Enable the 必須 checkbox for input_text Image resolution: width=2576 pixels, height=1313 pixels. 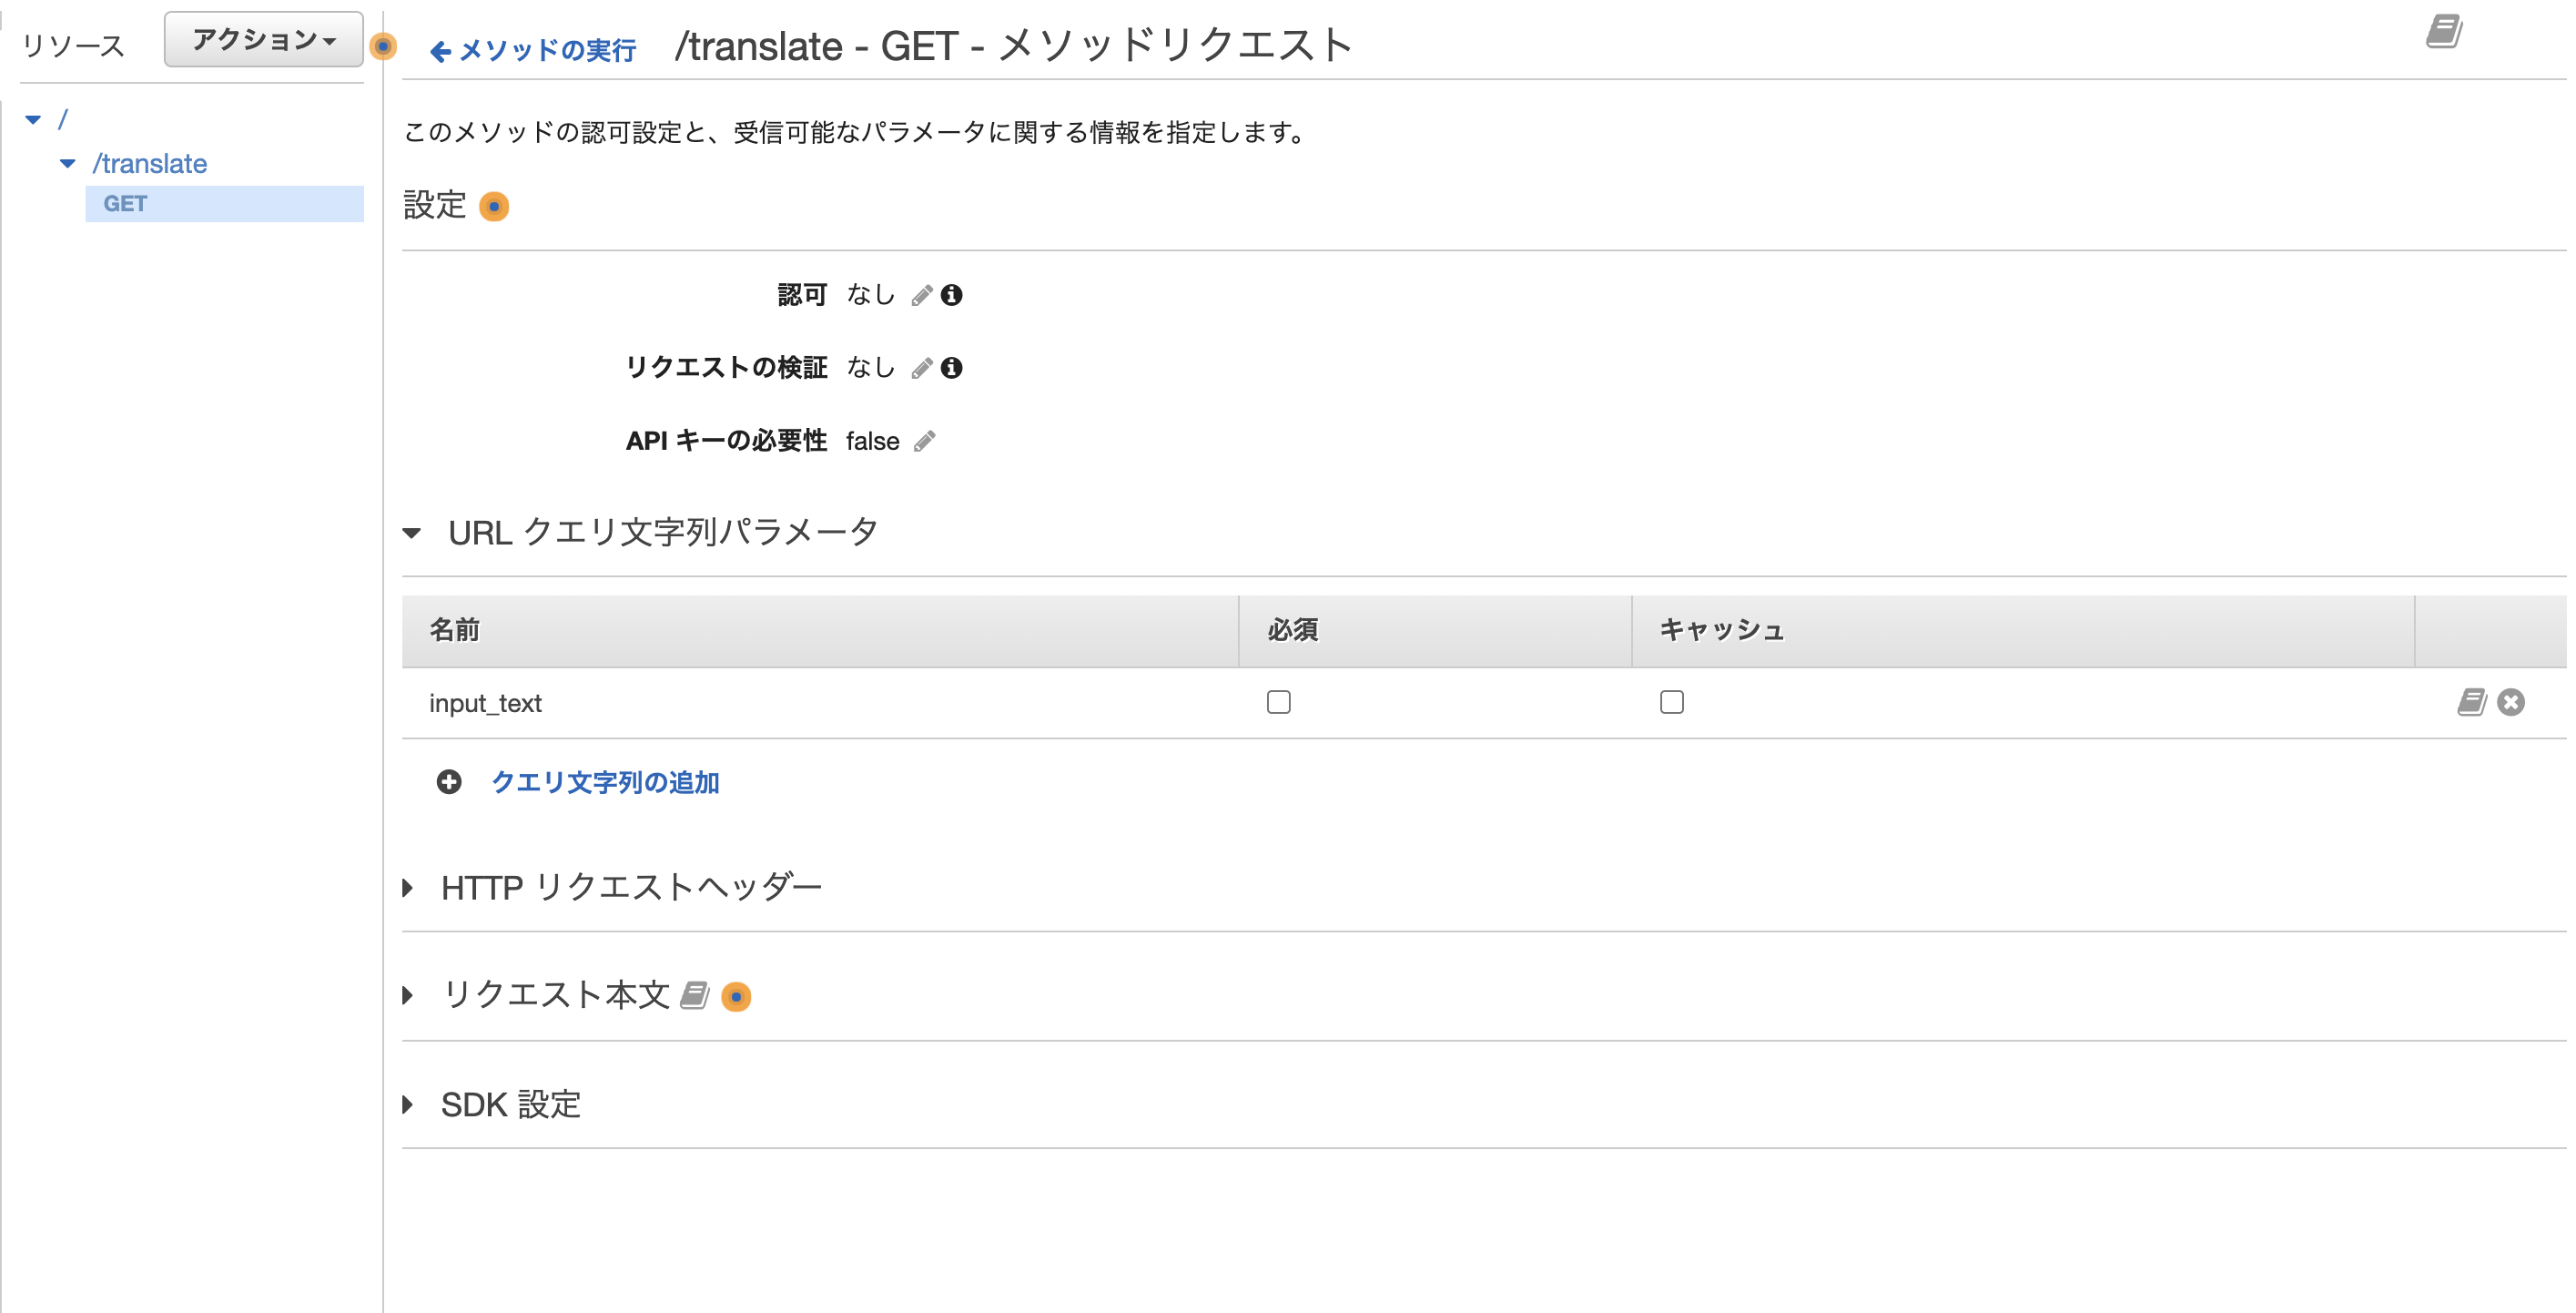pyautogui.click(x=1278, y=702)
